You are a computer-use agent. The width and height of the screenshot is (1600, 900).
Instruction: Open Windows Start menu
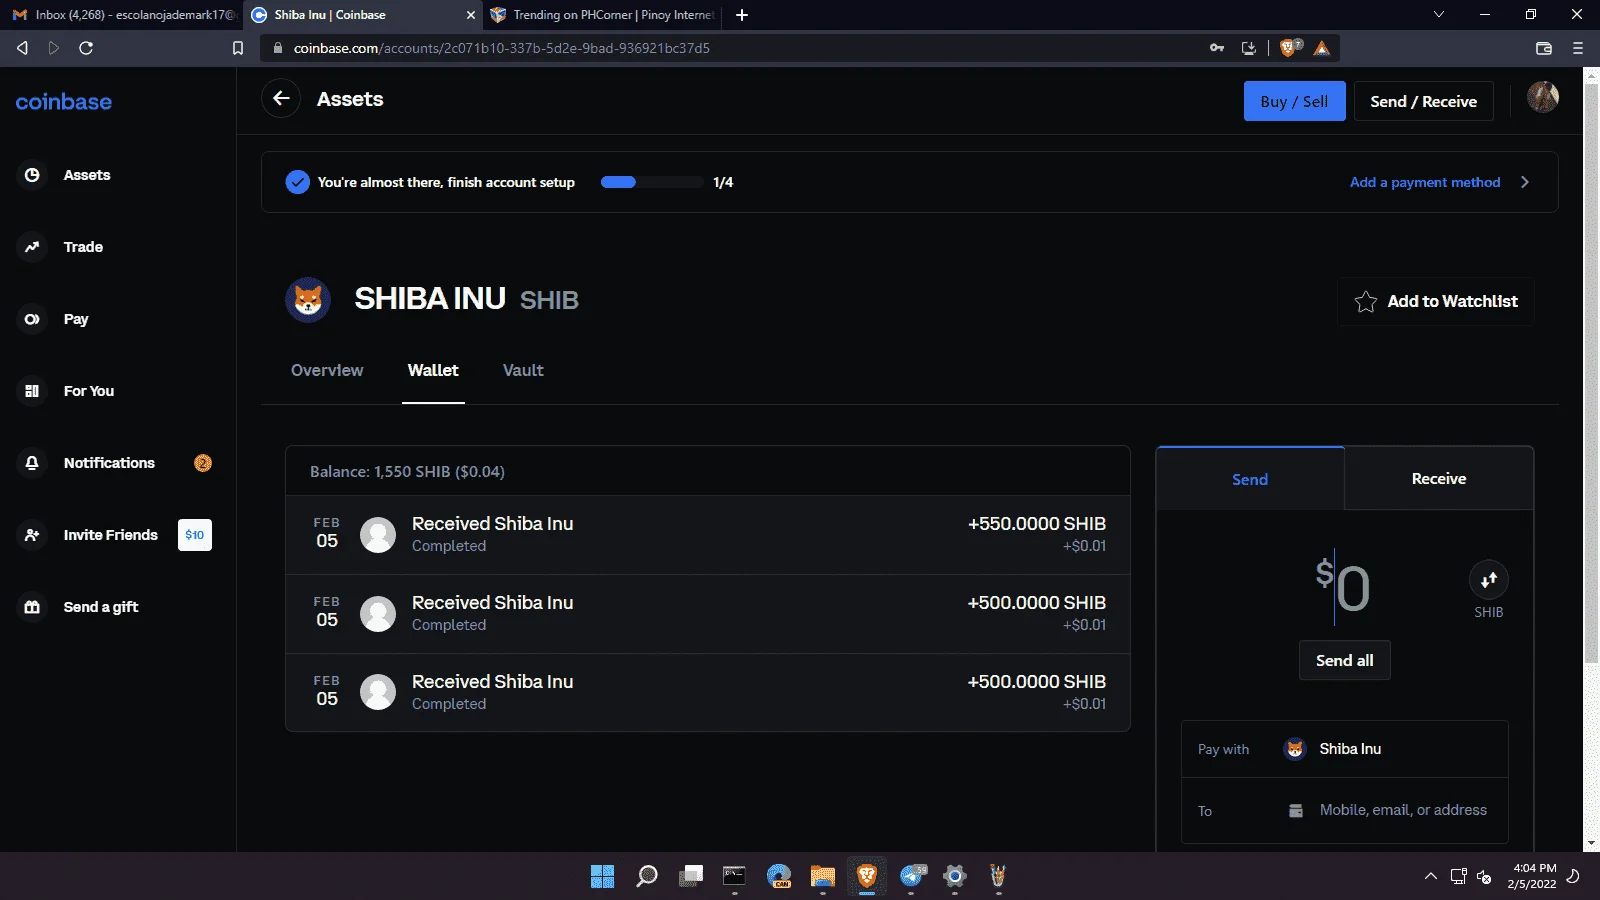click(603, 877)
